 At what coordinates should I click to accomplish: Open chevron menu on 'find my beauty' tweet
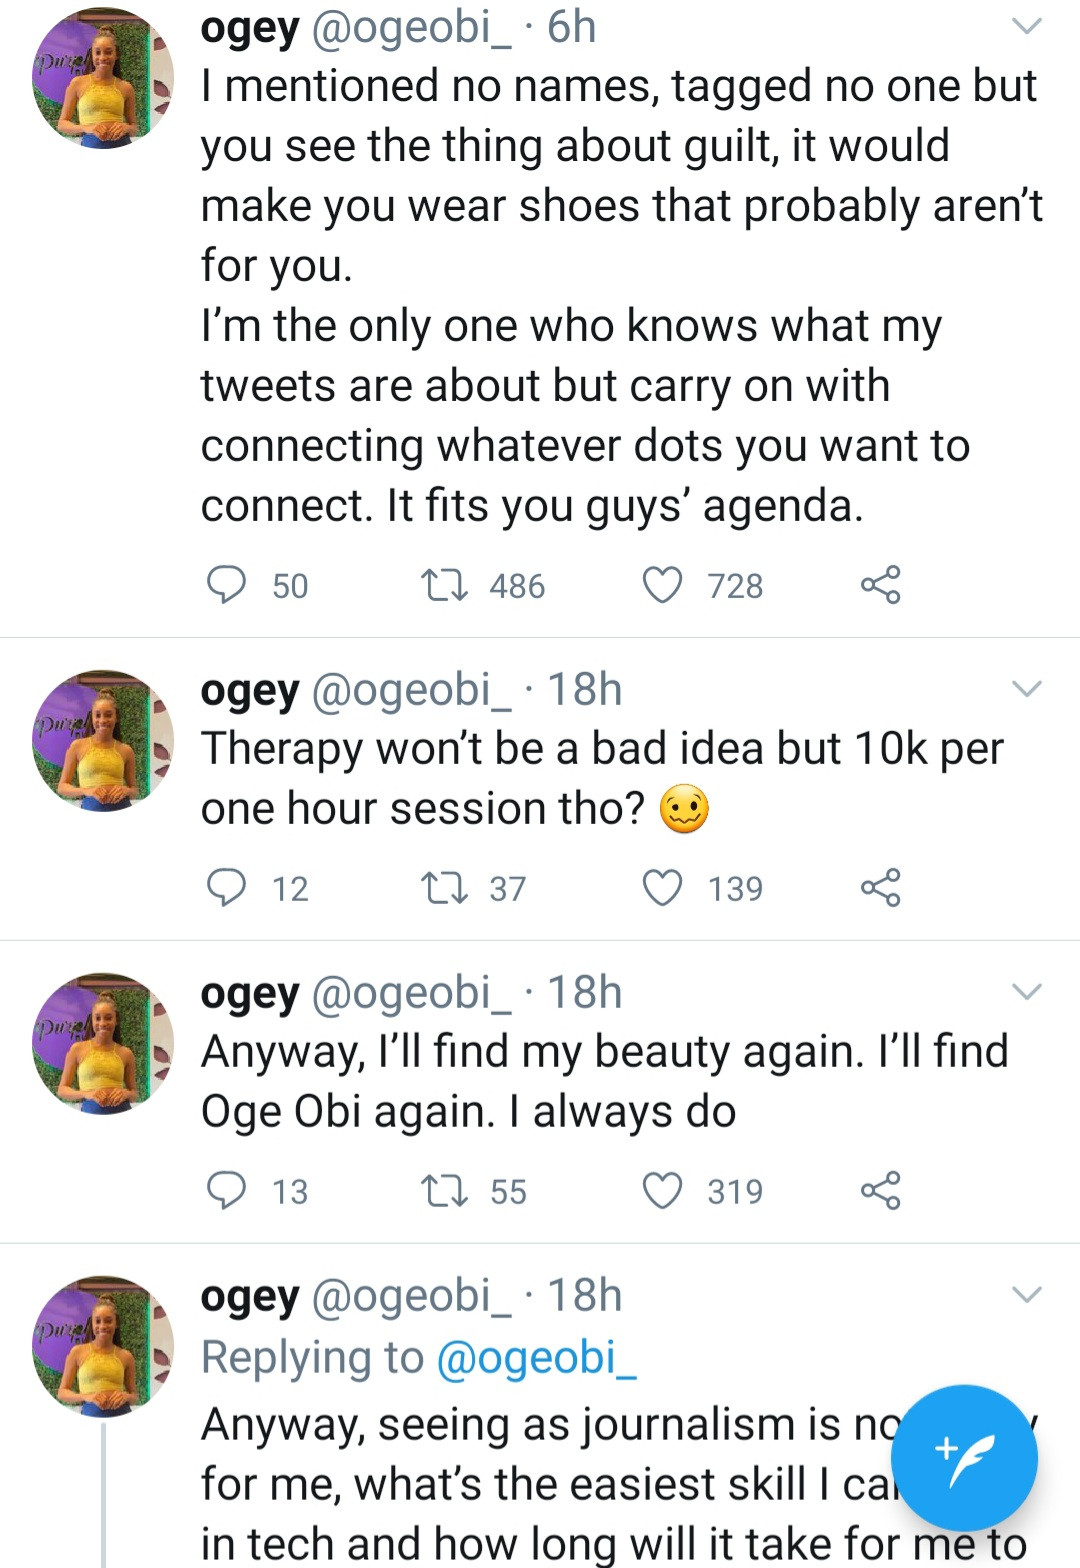click(1027, 992)
